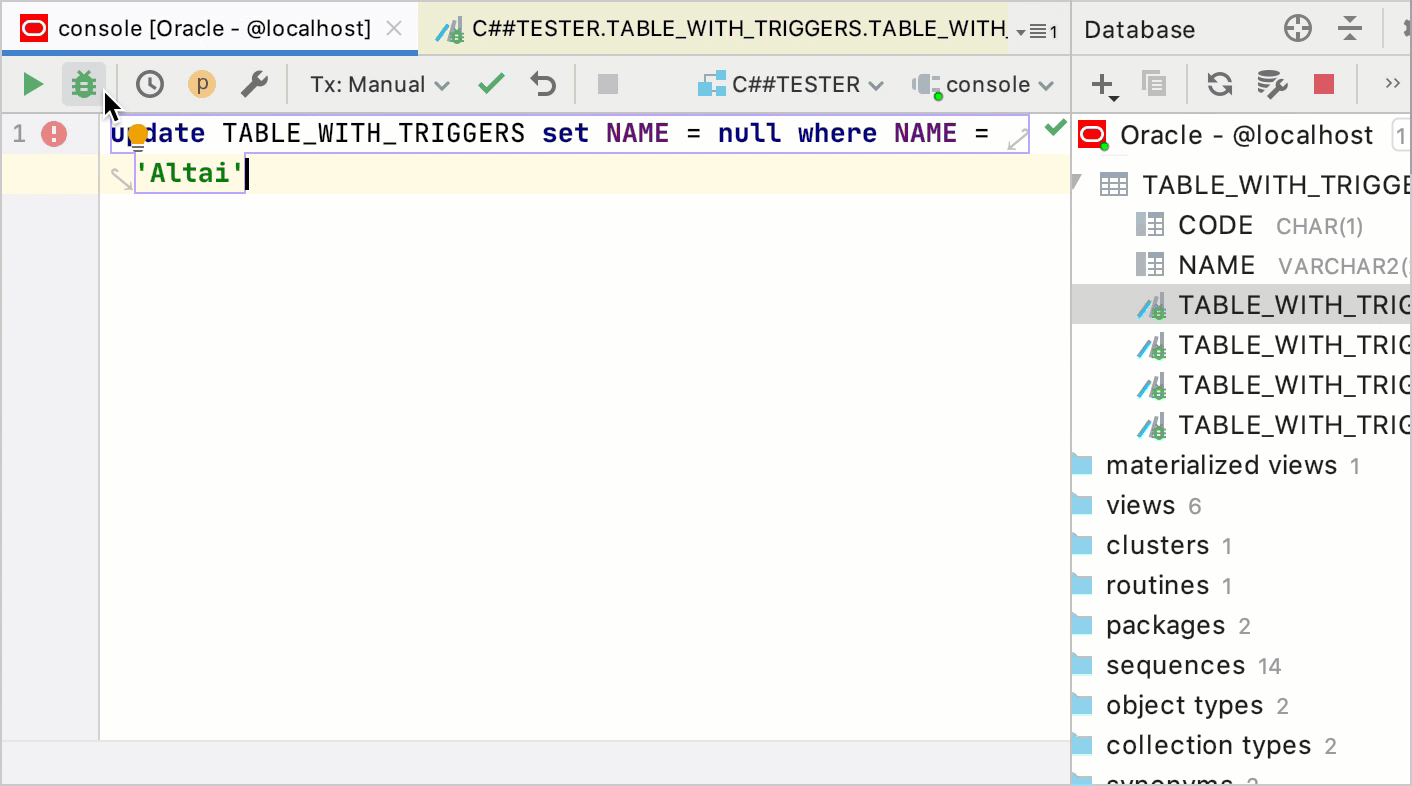
Task: Select the C##TESTER schema switcher
Action: coord(790,84)
